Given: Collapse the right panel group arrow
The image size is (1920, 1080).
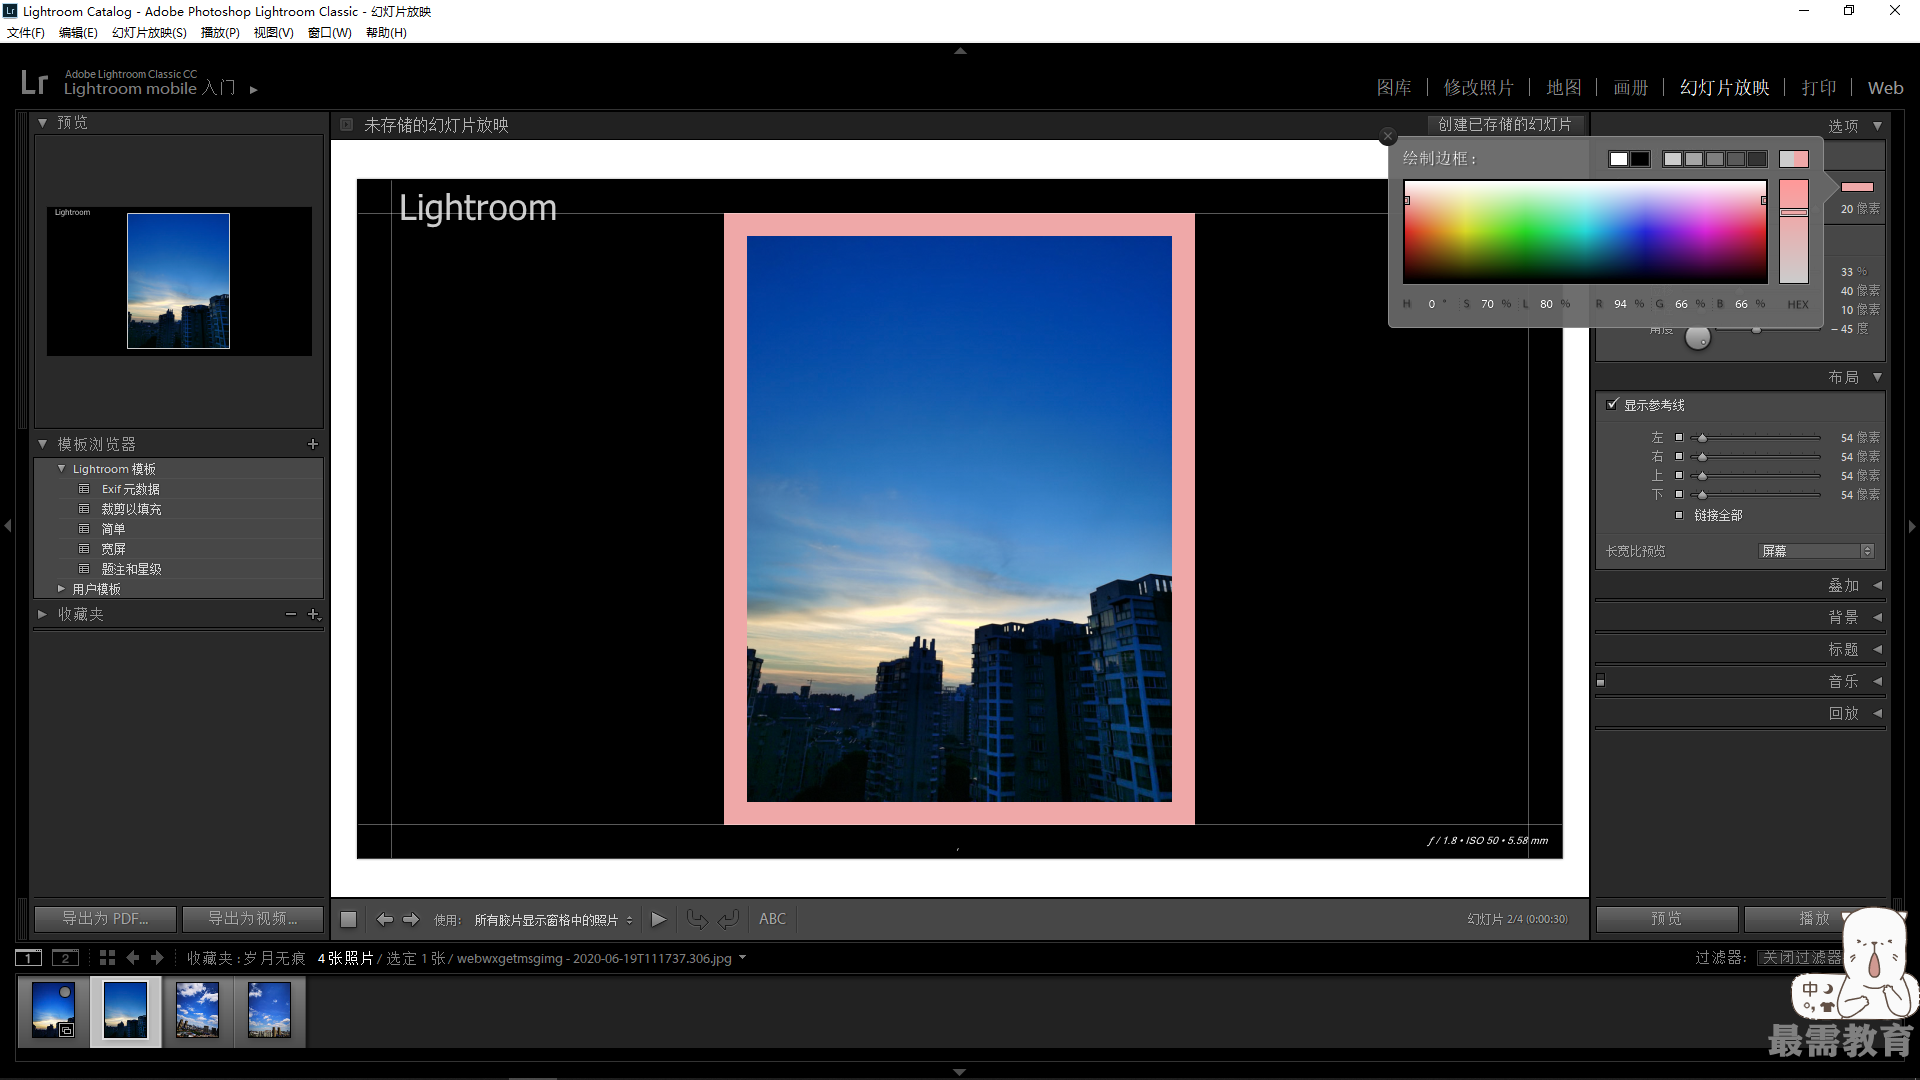Looking at the screenshot, I should 1912,526.
